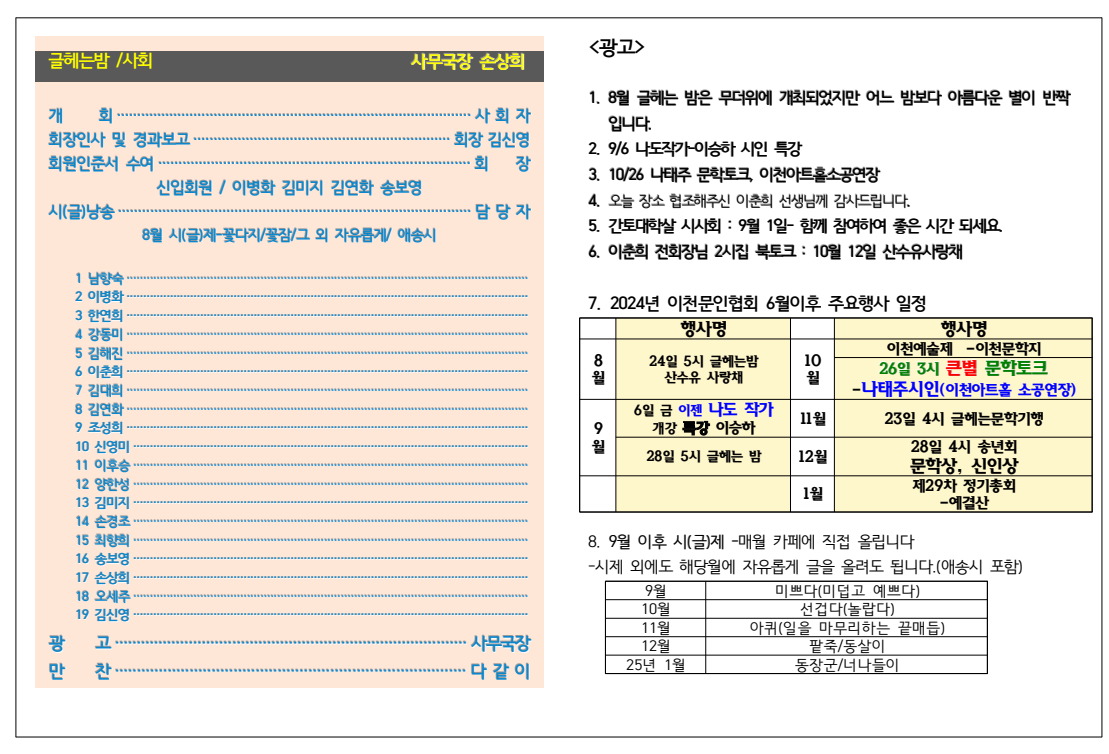Select reader list row '15 최향희'
This screenshot has height=754, width=1109.
click(x=301, y=540)
